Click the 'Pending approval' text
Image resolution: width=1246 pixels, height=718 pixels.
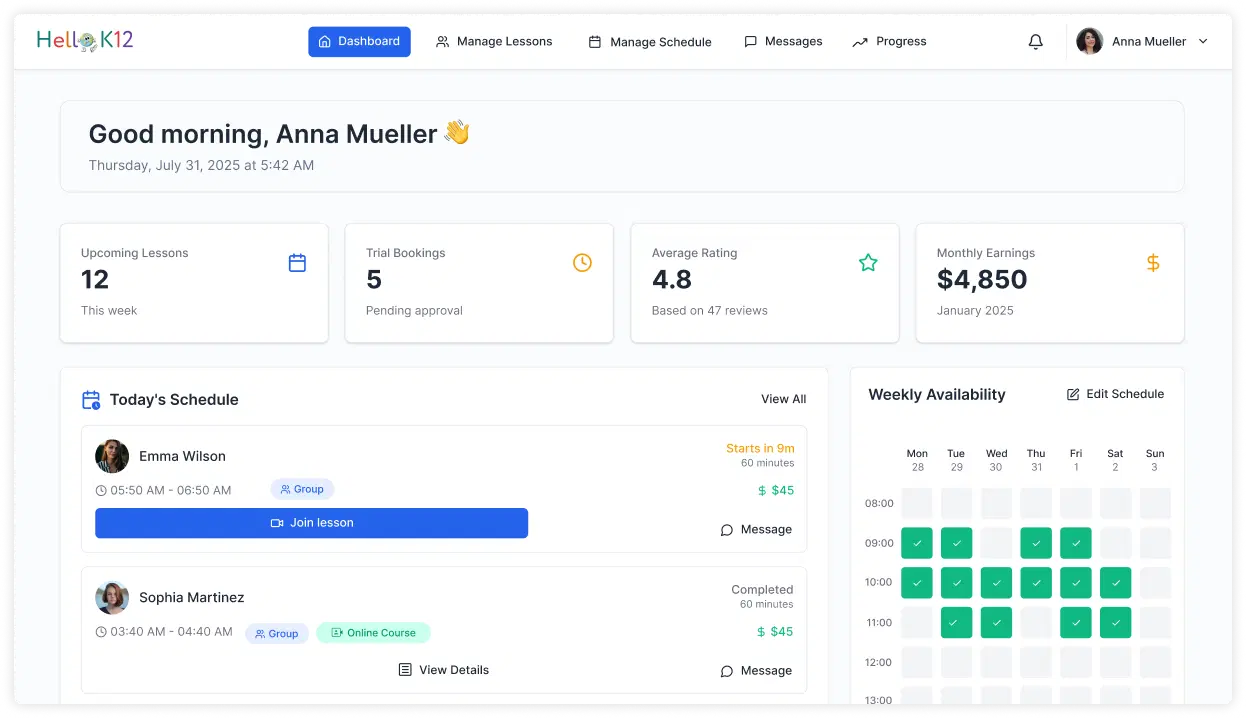(414, 311)
